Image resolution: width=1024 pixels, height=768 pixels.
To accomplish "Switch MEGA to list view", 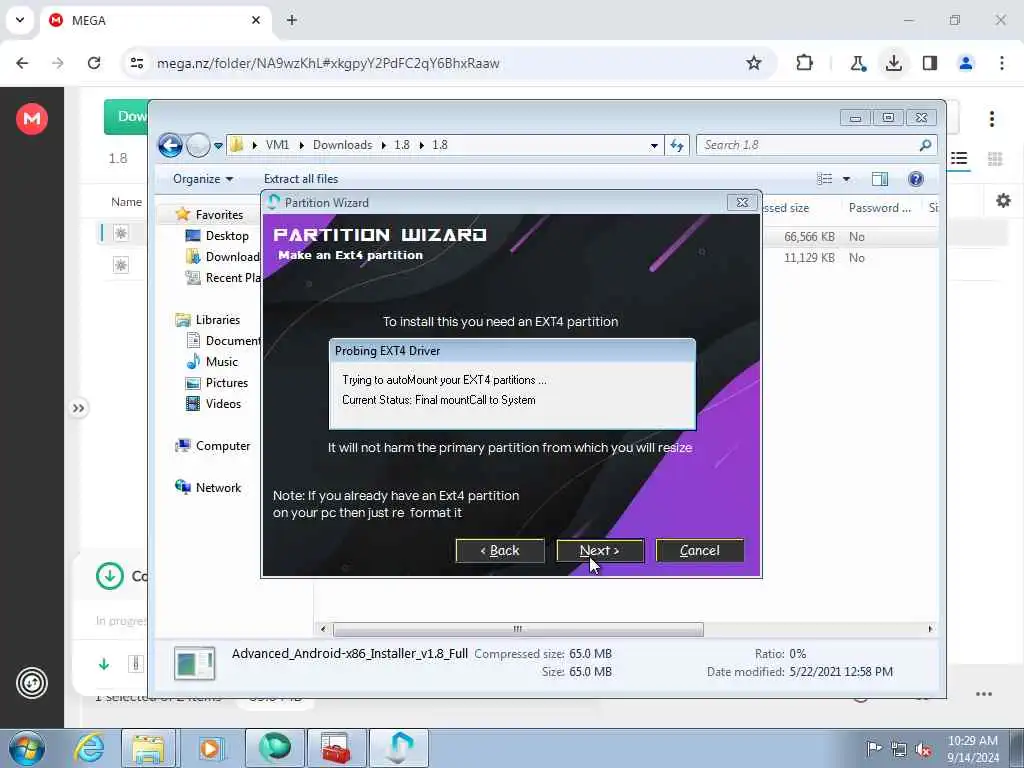I will pyautogui.click(x=959, y=159).
